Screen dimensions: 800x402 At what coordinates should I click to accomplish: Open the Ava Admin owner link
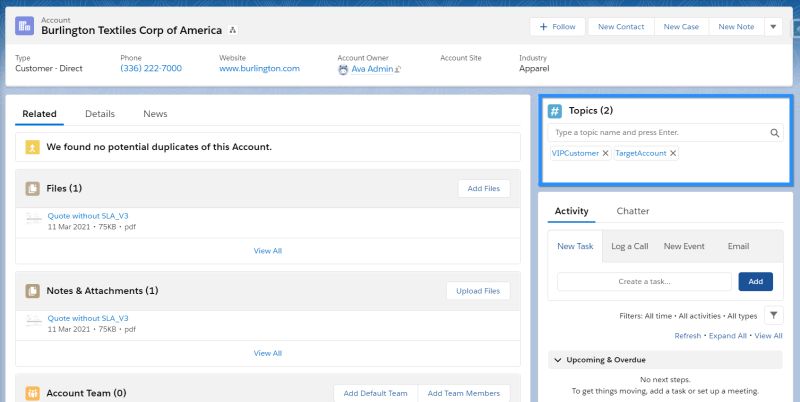[372, 69]
